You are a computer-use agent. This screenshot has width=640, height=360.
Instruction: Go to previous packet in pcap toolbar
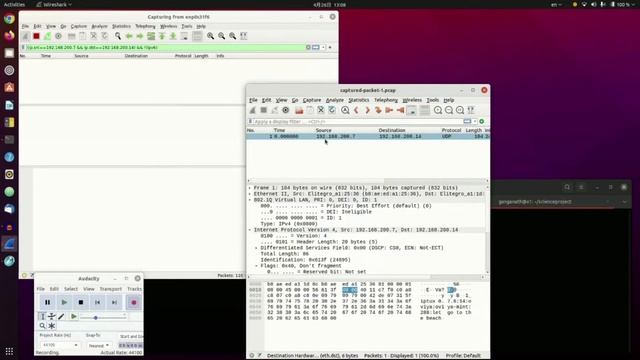[x=356, y=110]
